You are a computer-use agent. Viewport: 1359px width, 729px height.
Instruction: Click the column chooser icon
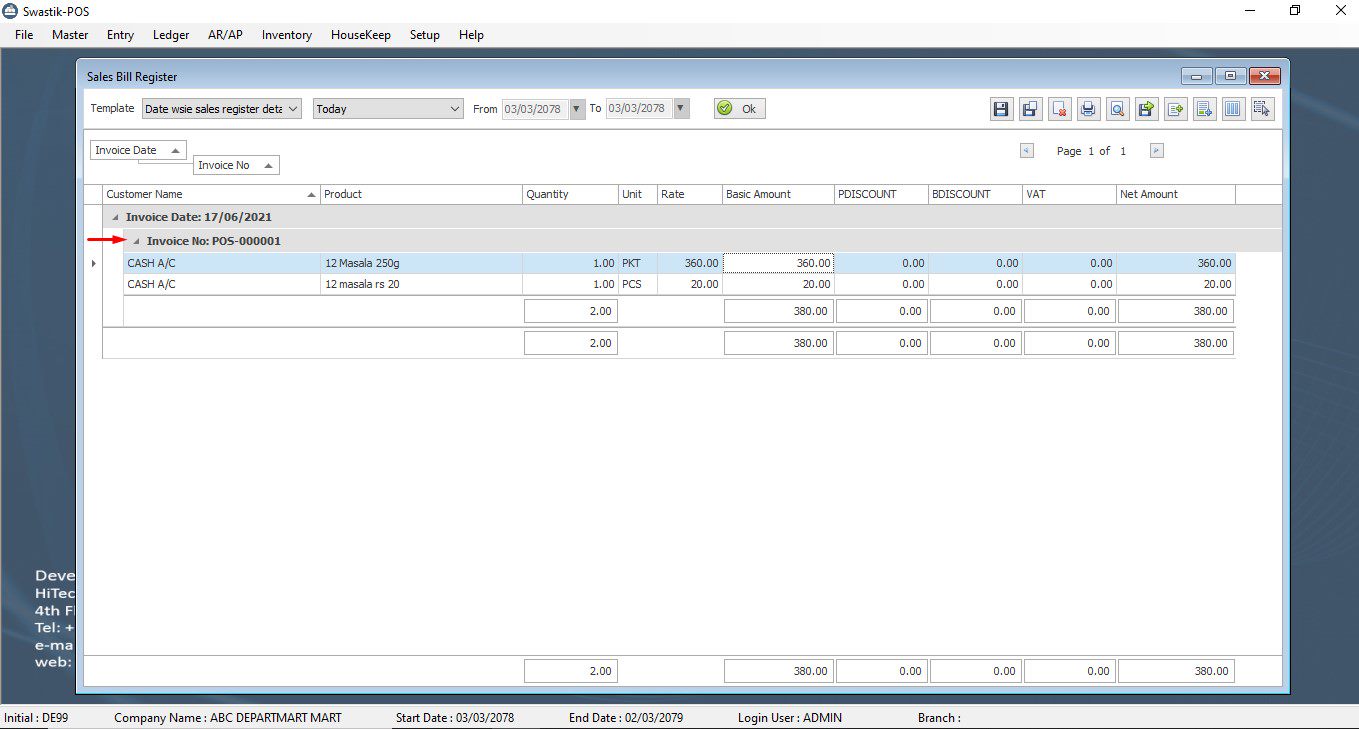[1233, 109]
